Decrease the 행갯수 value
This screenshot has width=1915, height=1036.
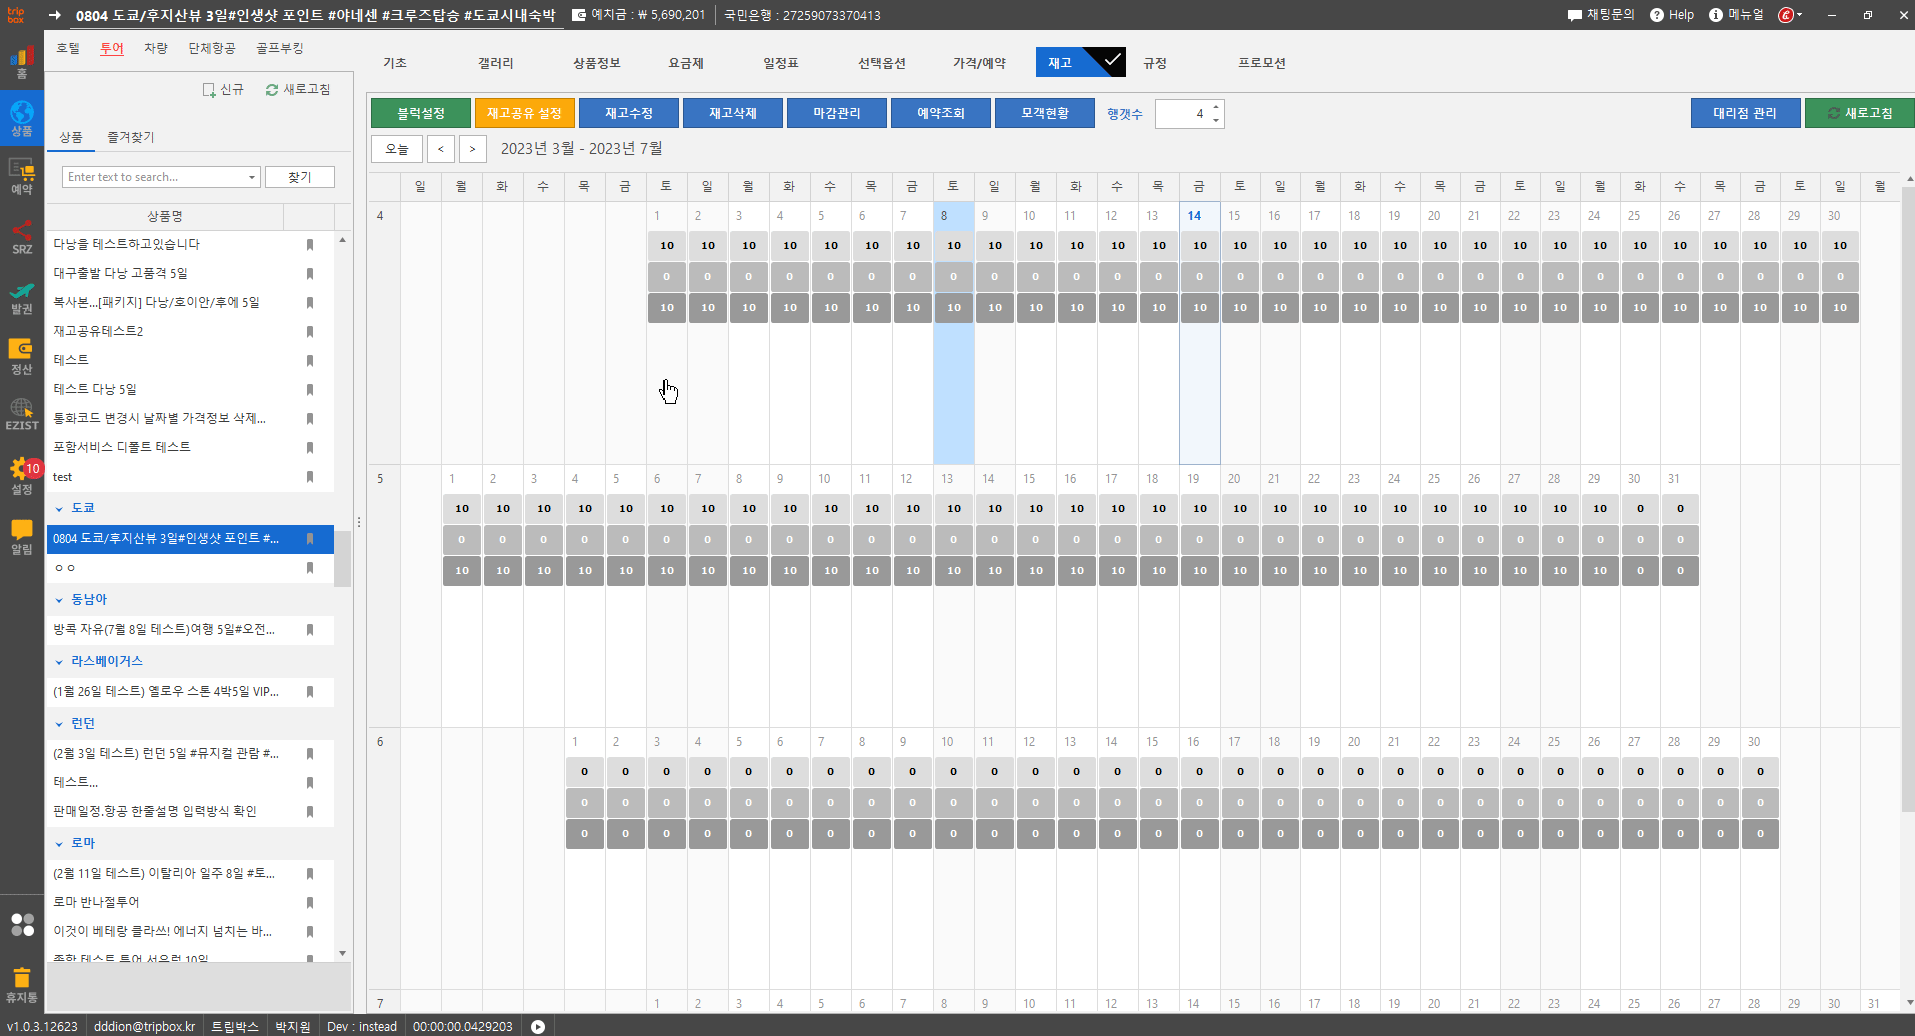(x=1216, y=120)
